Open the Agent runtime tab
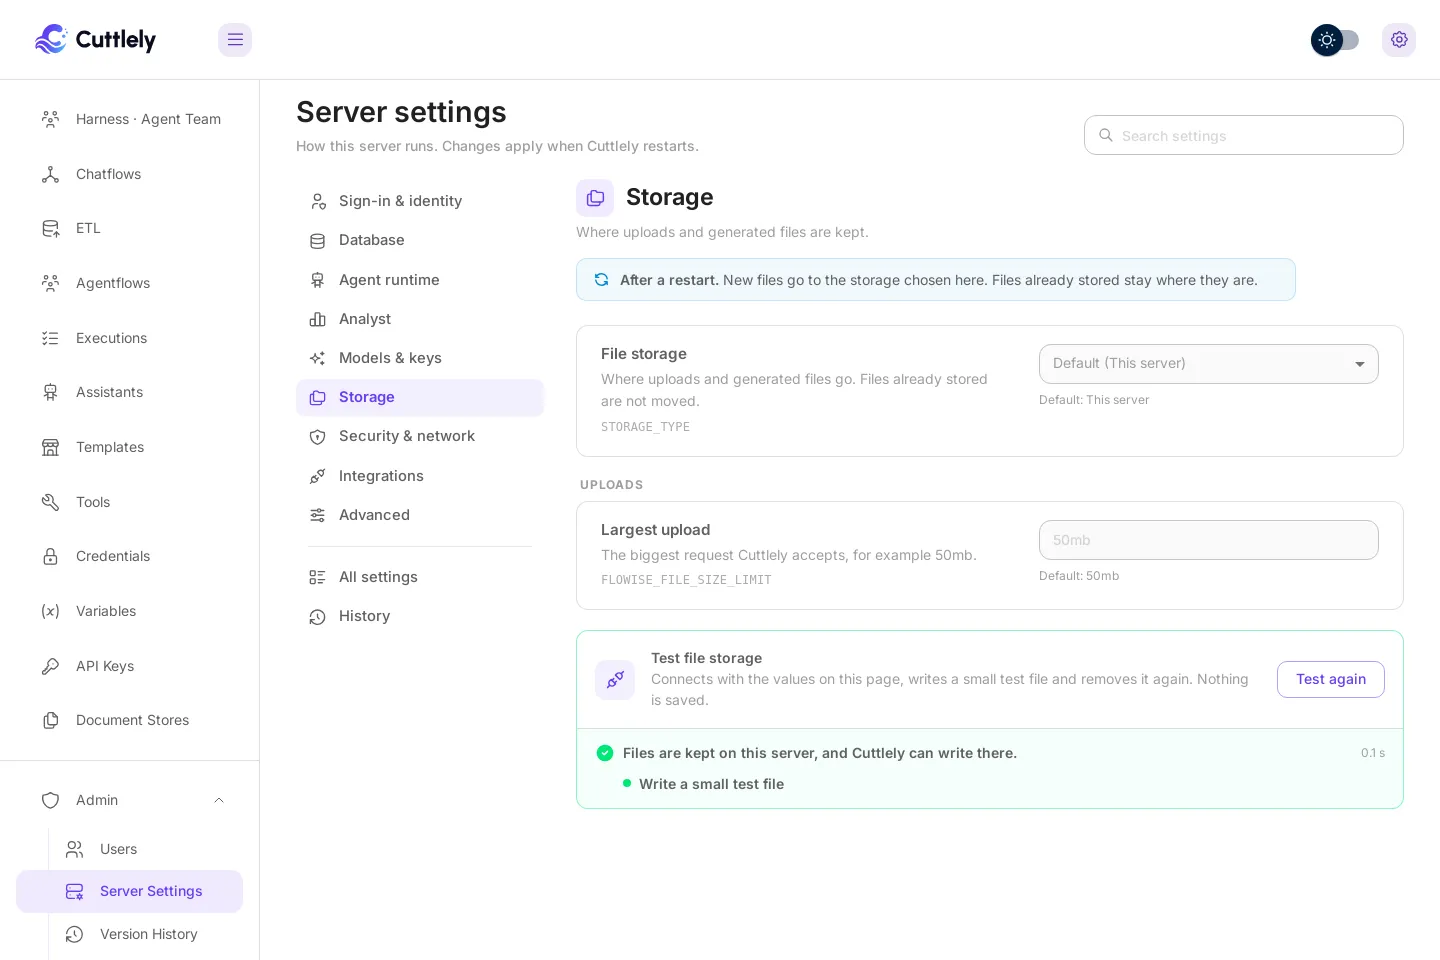This screenshot has height=960, width=1440. click(420, 280)
